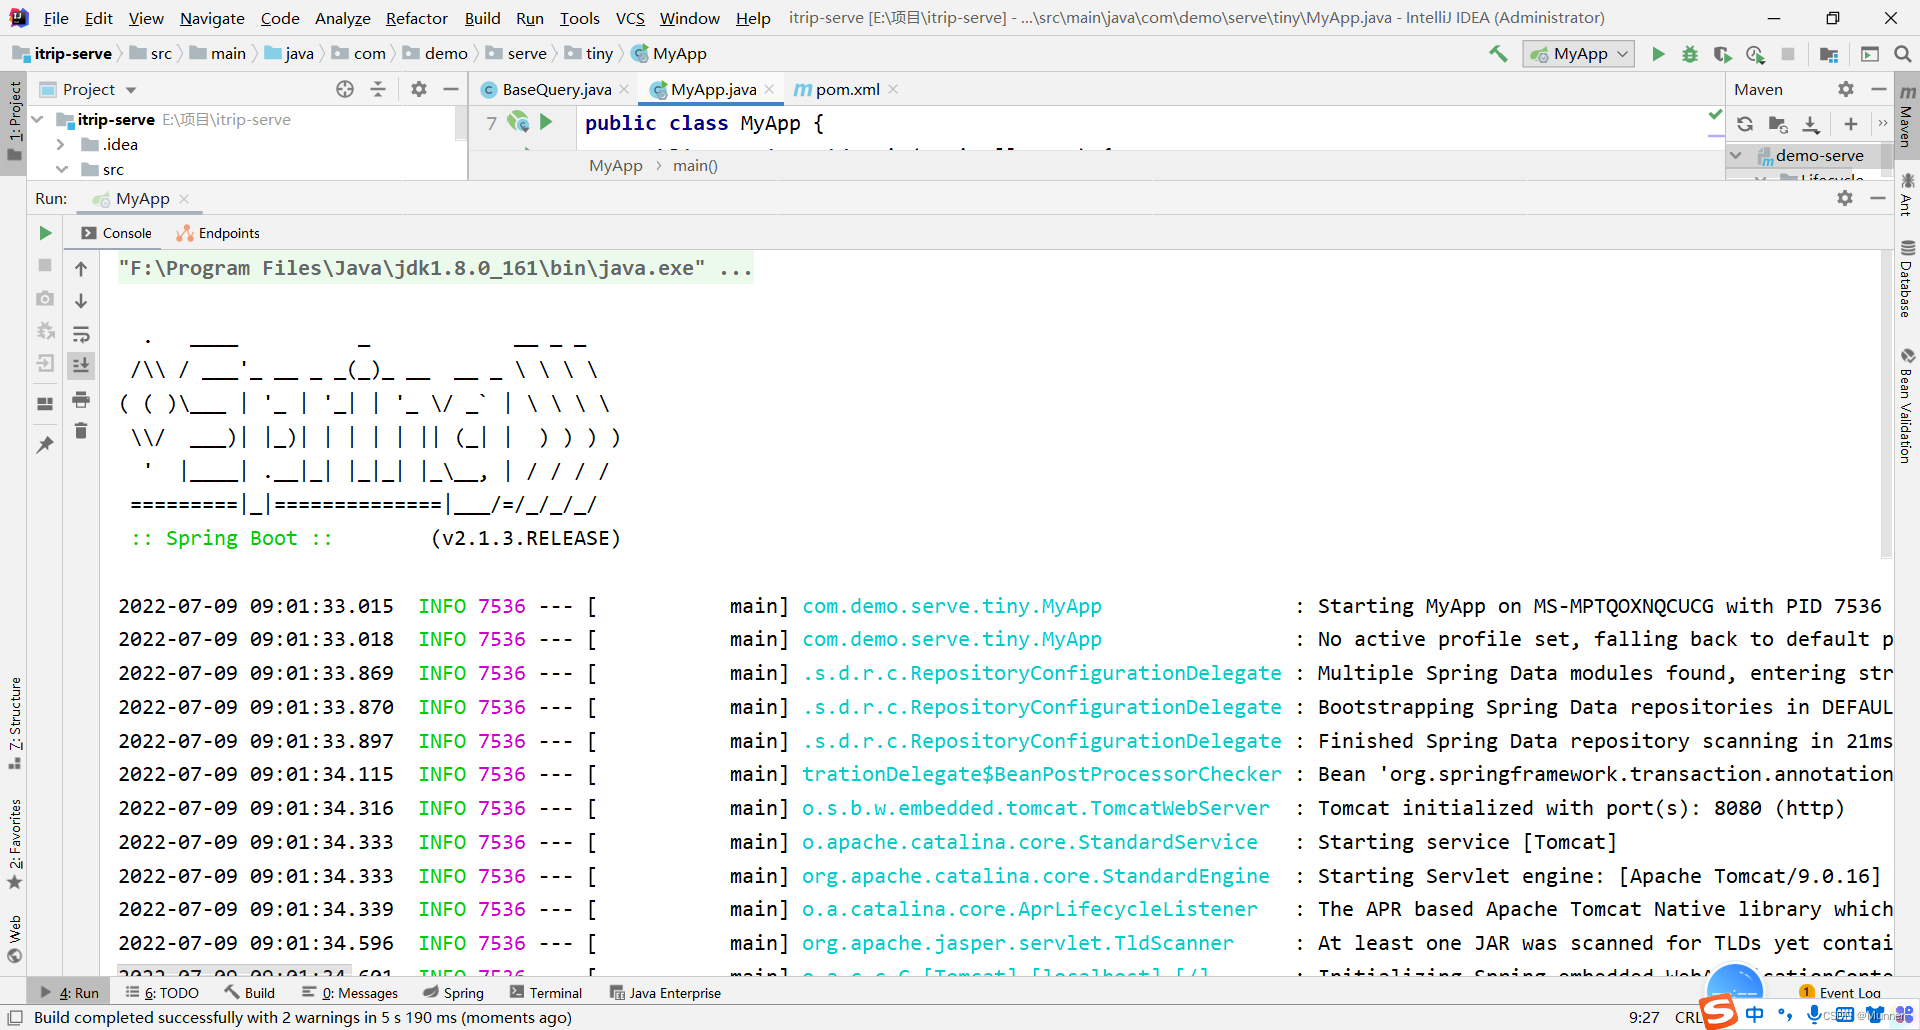The height and width of the screenshot is (1030, 1920).
Task: Click the green run success checkmark indicator
Action: (1716, 114)
